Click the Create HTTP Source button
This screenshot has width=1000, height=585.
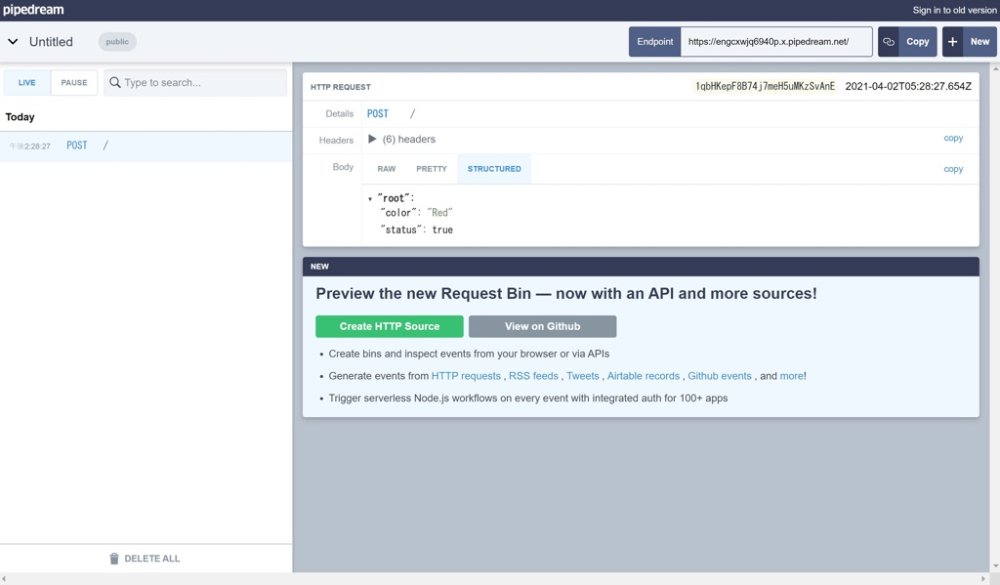click(x=389, y=326)
